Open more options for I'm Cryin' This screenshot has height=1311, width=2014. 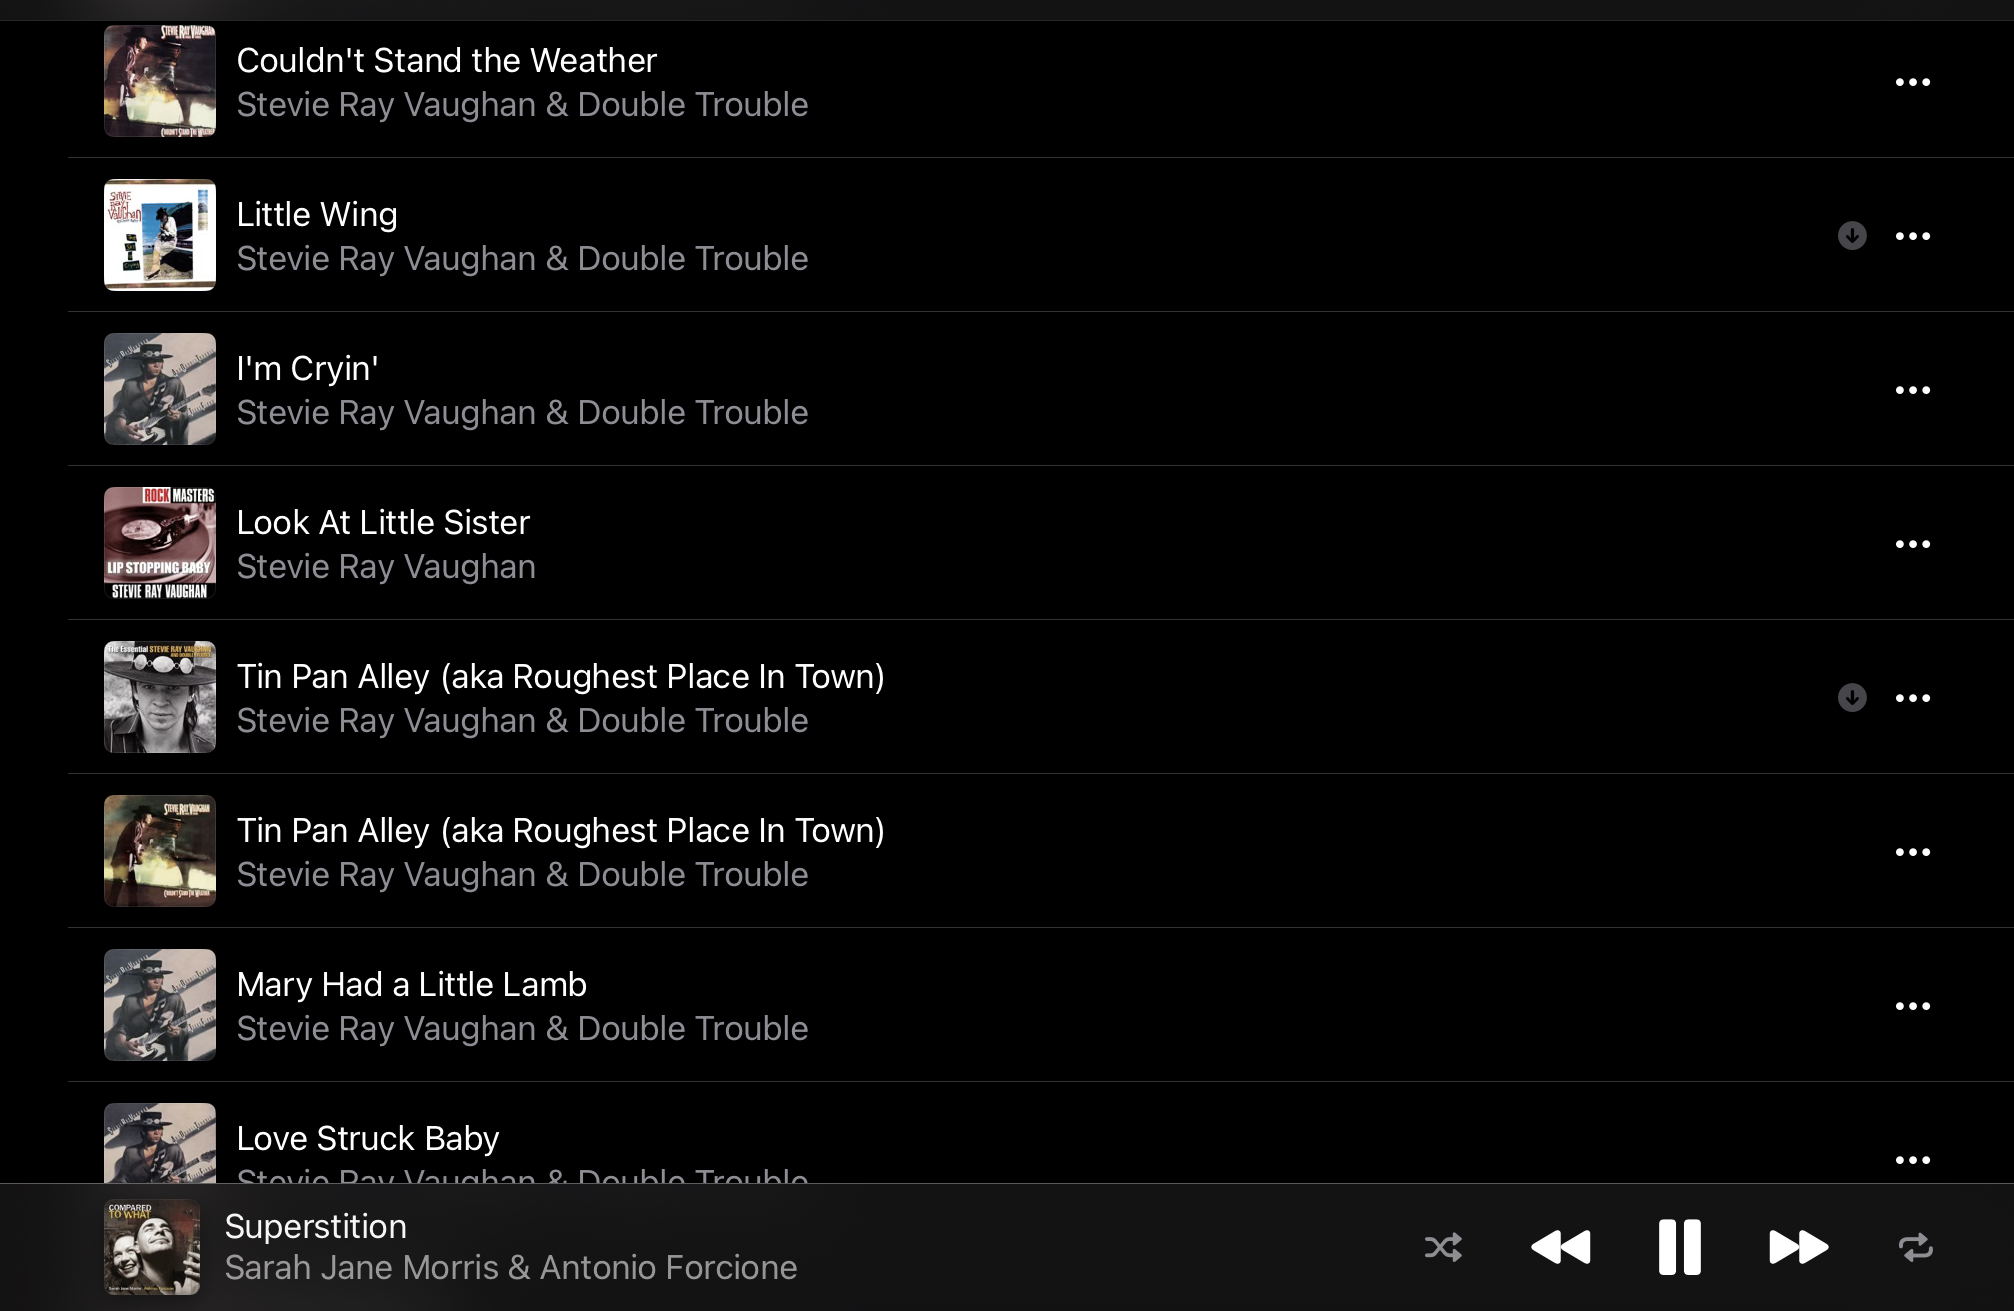1913,390
